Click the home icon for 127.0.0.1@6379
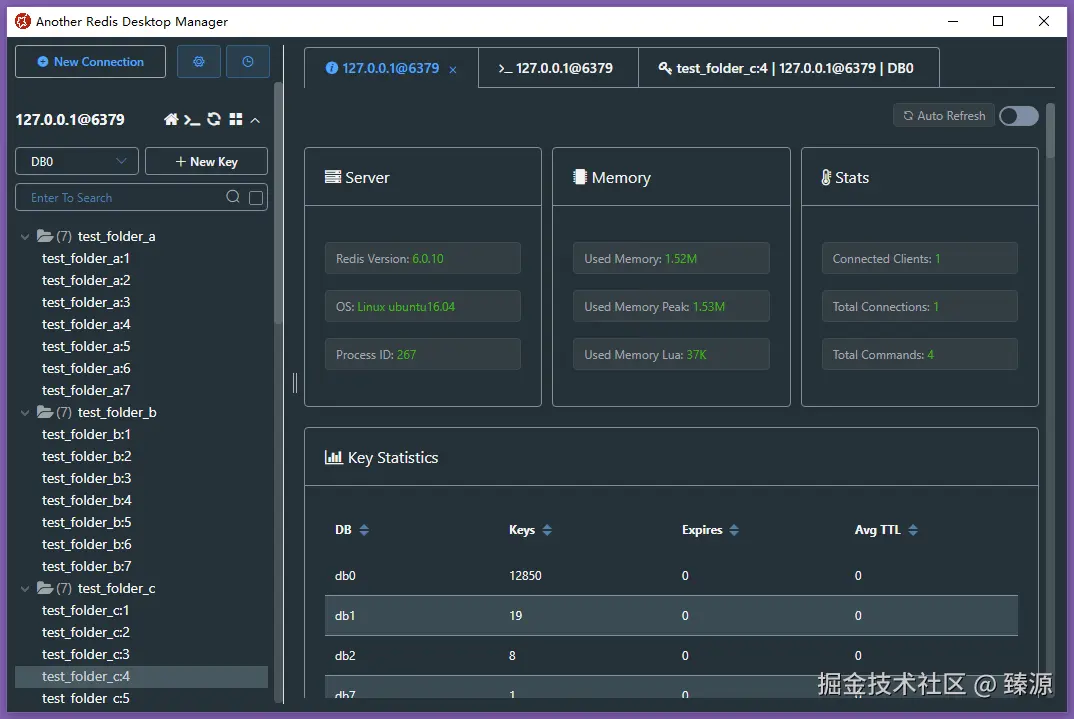The image size is (1074, 719). tap(171, 120)
